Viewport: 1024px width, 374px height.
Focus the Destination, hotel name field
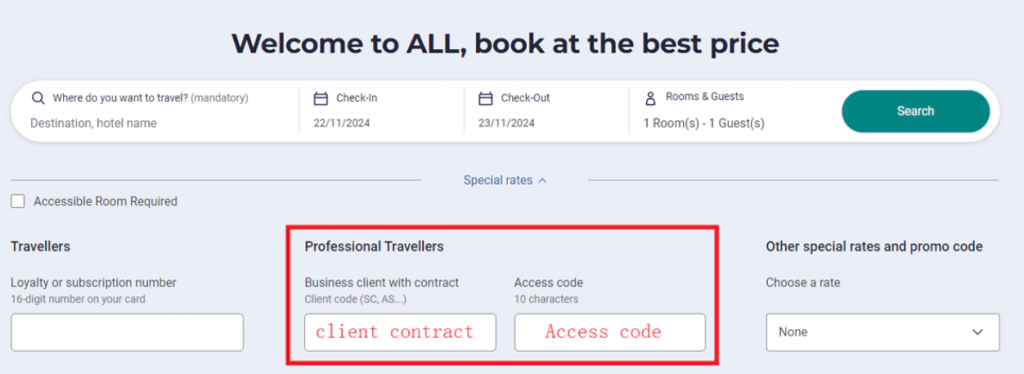pos(93,123)
